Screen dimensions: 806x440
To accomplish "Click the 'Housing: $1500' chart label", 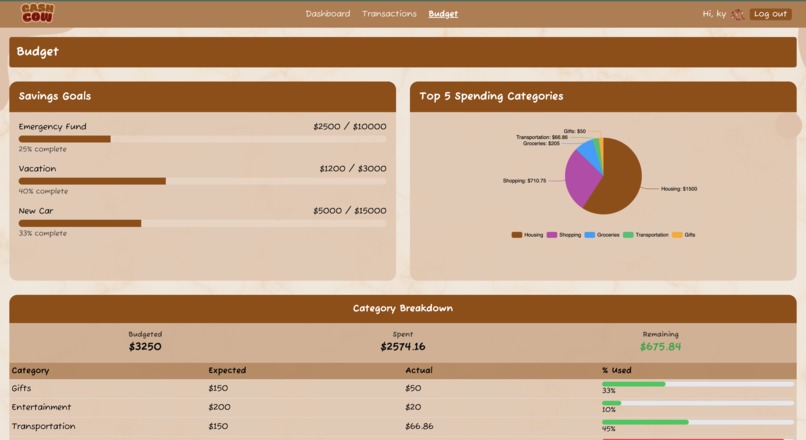I will tap(679, 189).
